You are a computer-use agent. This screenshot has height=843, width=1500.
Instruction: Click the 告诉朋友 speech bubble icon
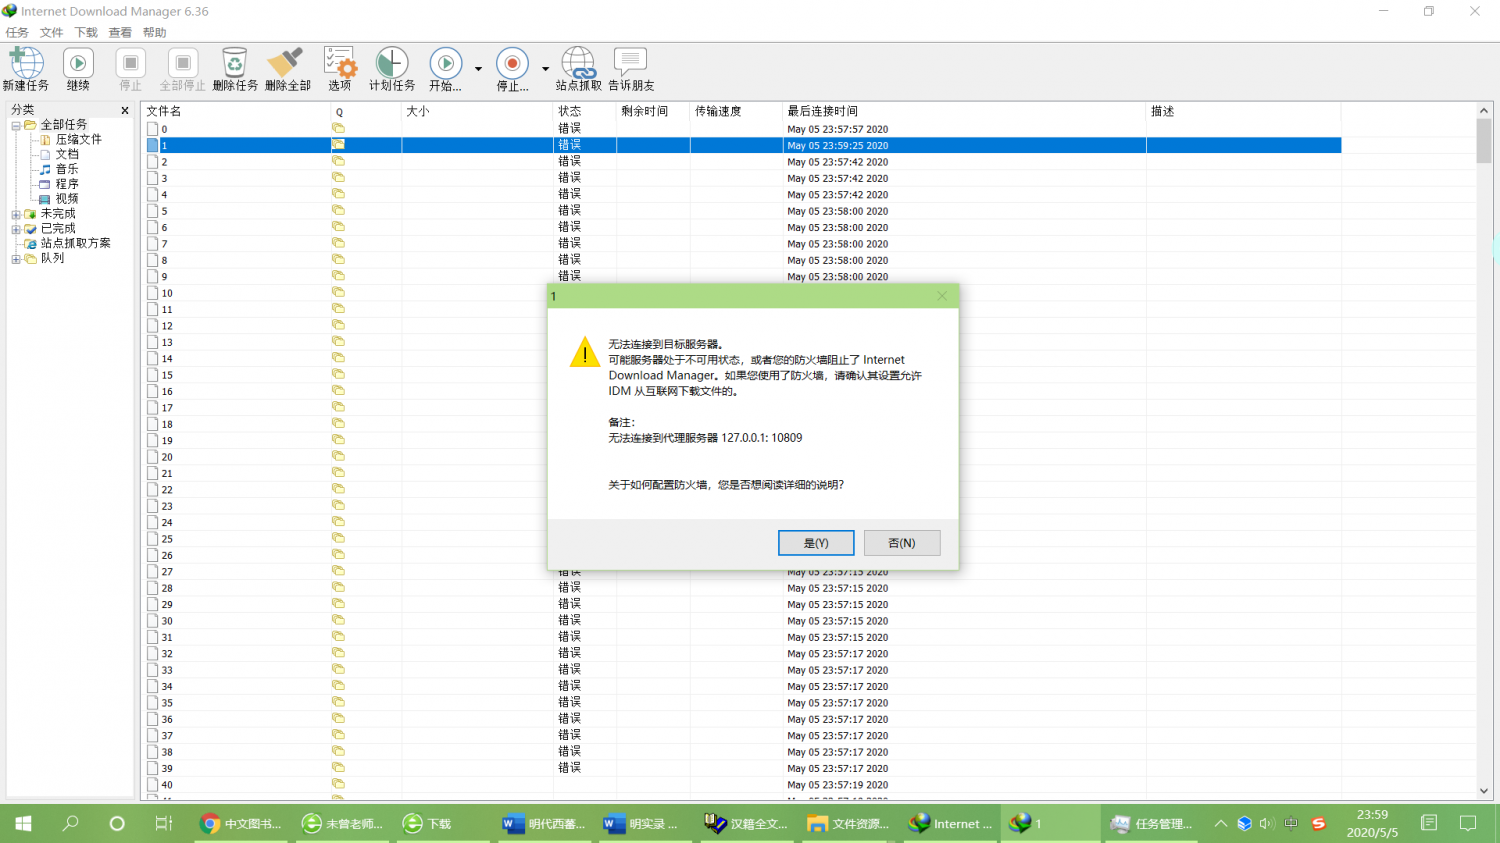[631, 68]
